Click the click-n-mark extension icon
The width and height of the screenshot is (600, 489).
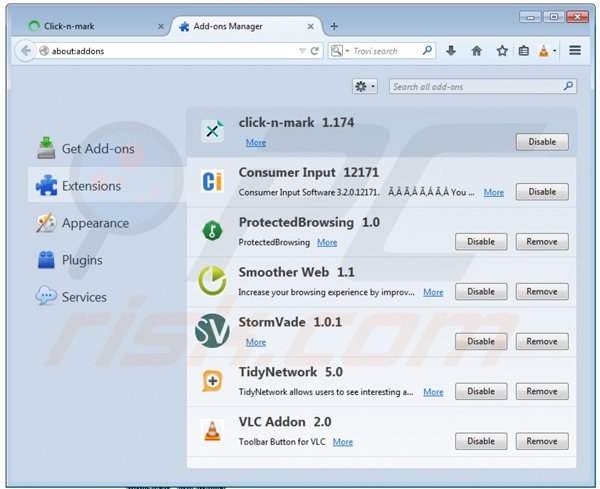[212, 131]
